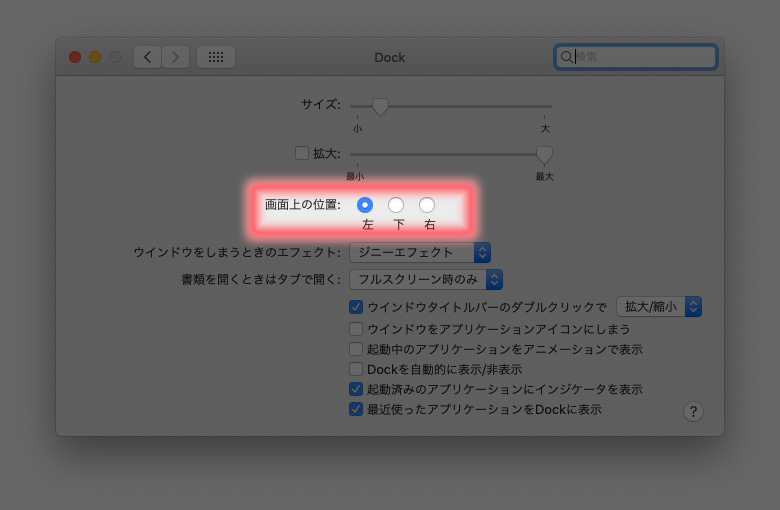Minimize the Dock preferences window
780x510 pixels.
click(95, 57)
